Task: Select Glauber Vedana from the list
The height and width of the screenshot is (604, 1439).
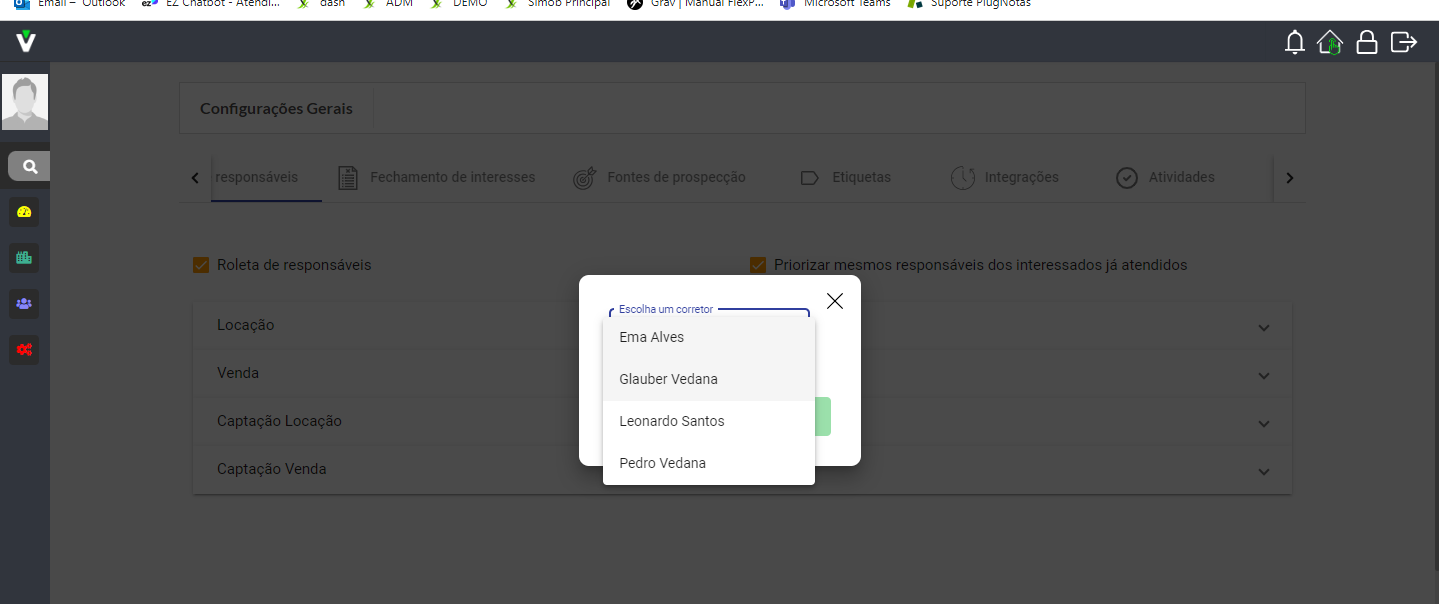Action: [x=709, y=380]
